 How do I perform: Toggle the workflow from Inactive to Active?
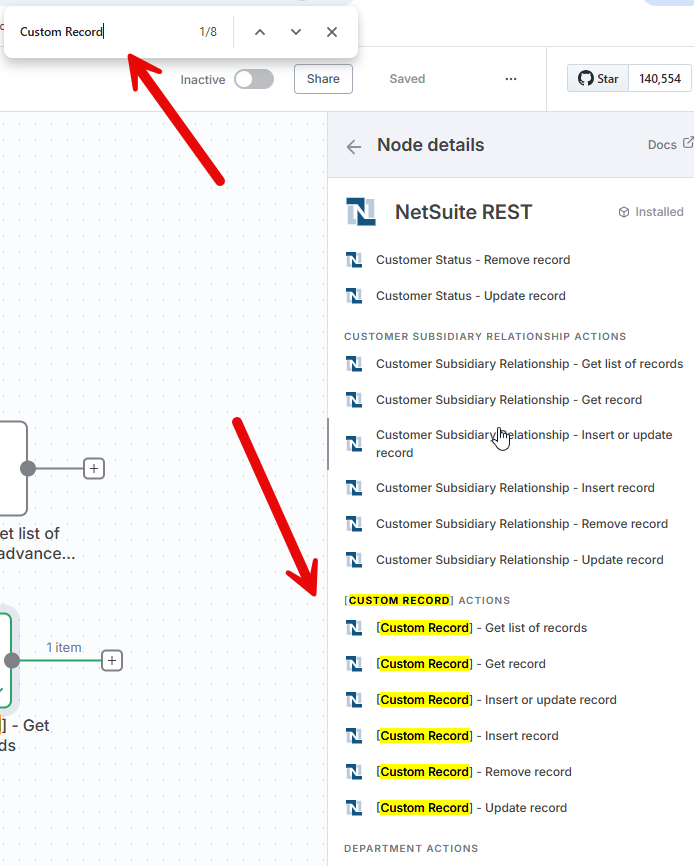(x=253, y=78)
